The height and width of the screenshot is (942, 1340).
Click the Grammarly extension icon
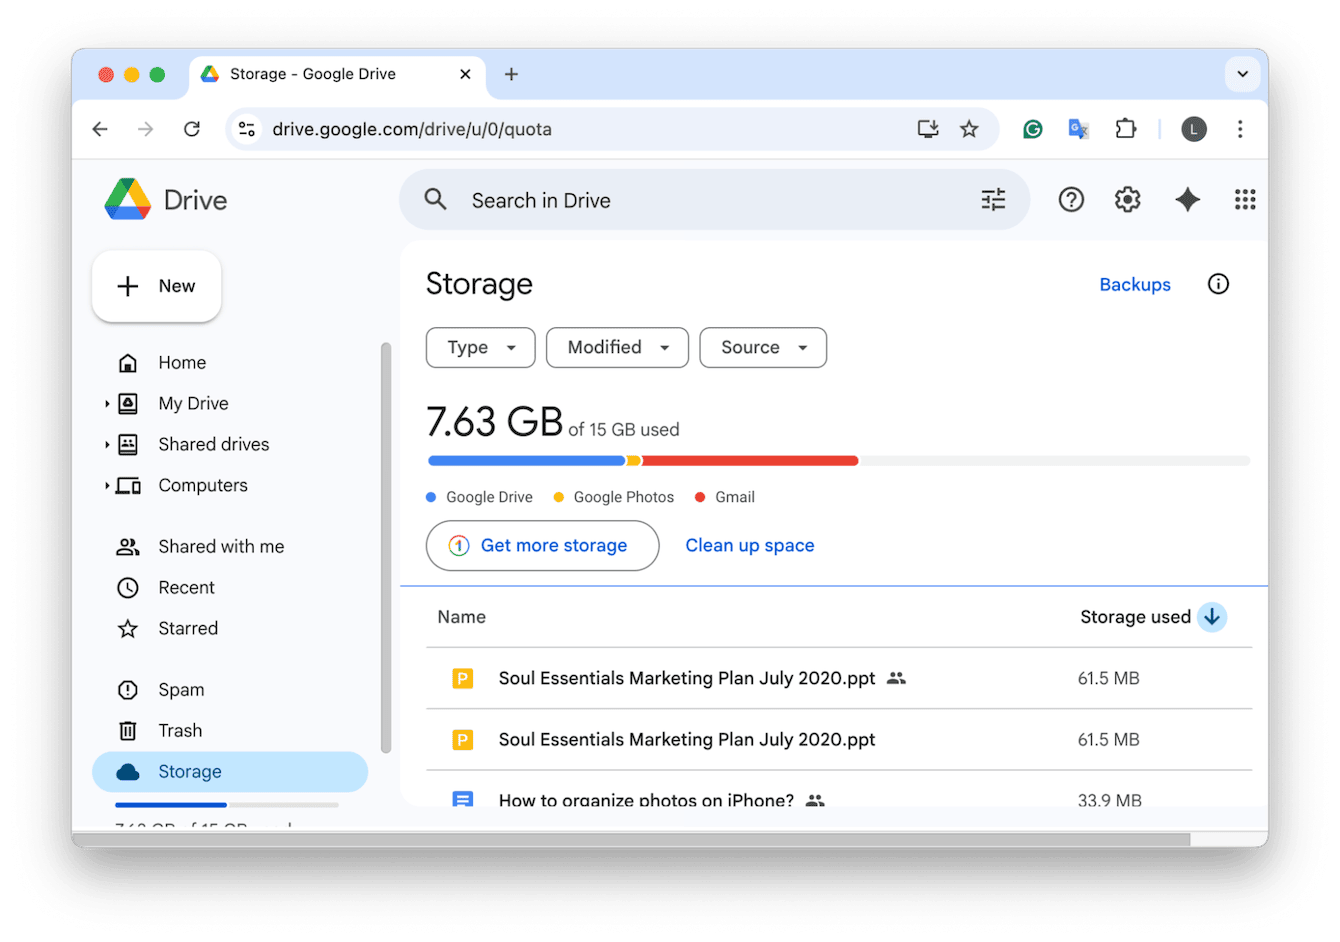tap(1032, 128)
